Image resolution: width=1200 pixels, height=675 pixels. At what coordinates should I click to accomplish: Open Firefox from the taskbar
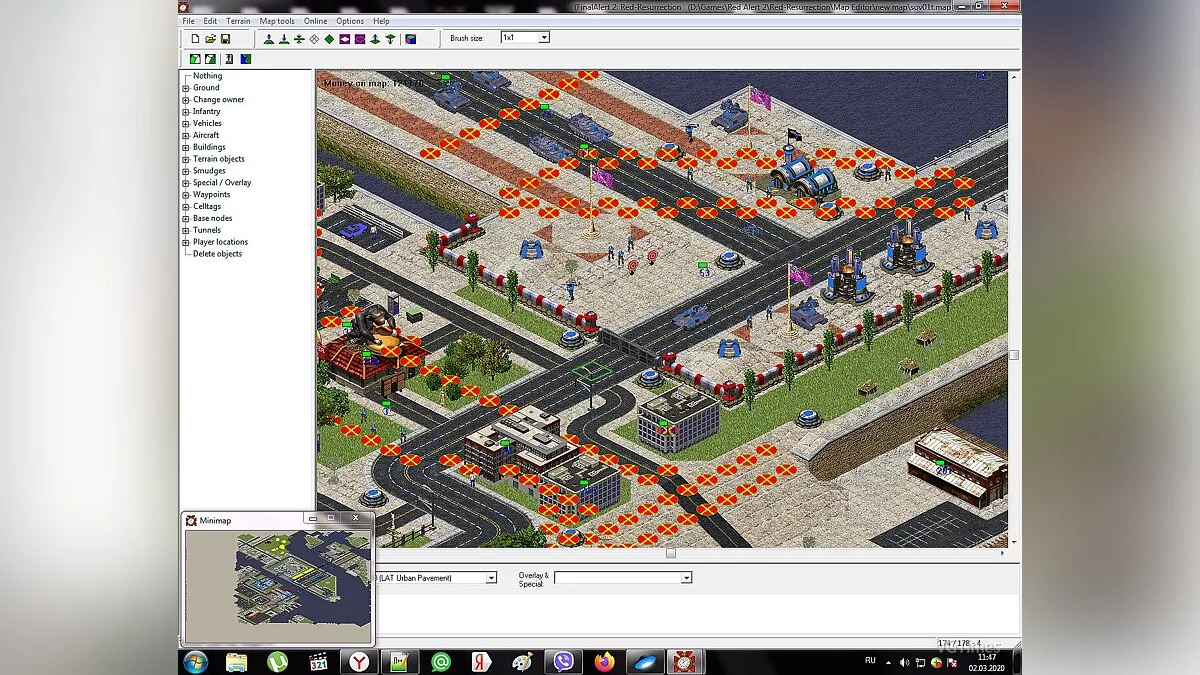[x=604, y=662]
